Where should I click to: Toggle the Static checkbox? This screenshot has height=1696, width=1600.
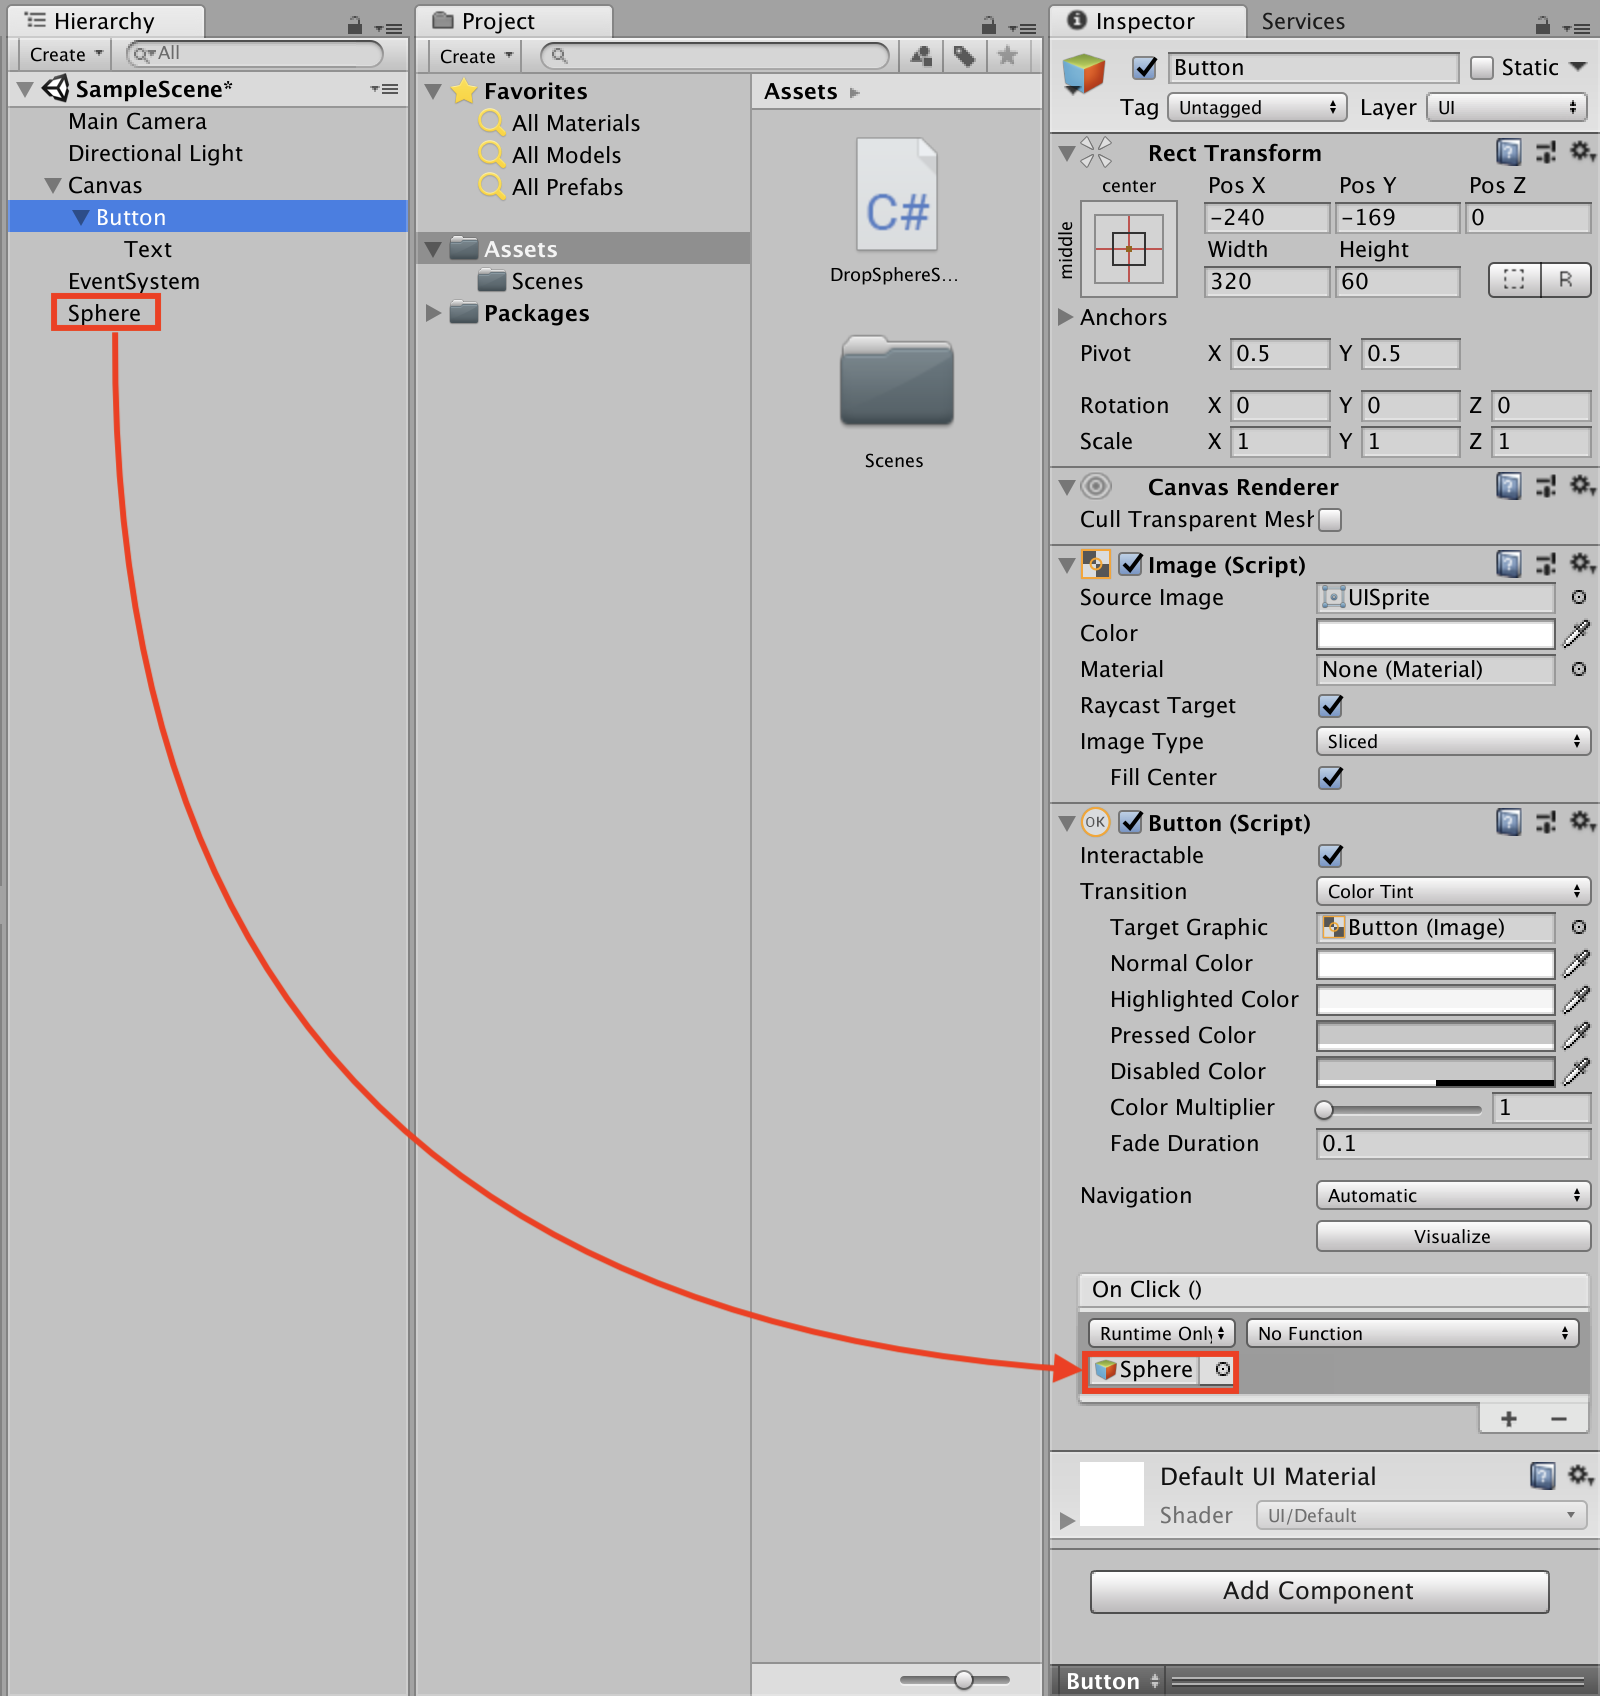[x=1482, y=68]
